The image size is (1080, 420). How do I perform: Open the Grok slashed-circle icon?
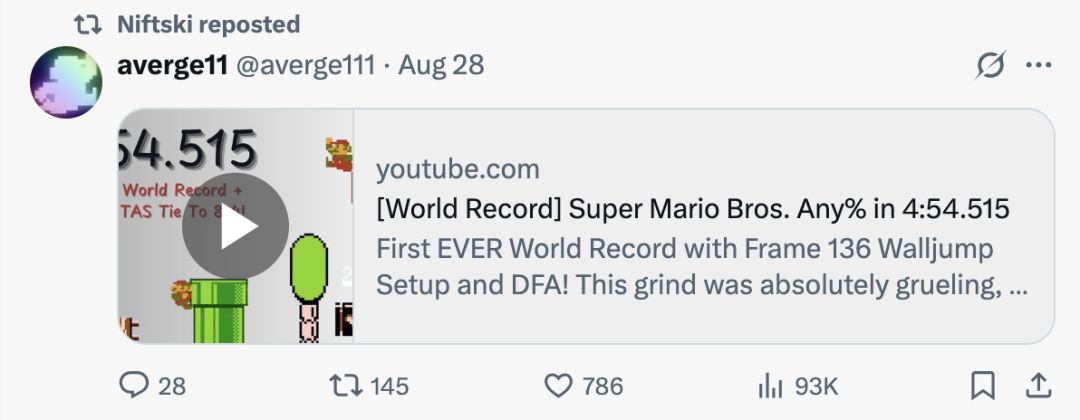(x=990, y=67)
